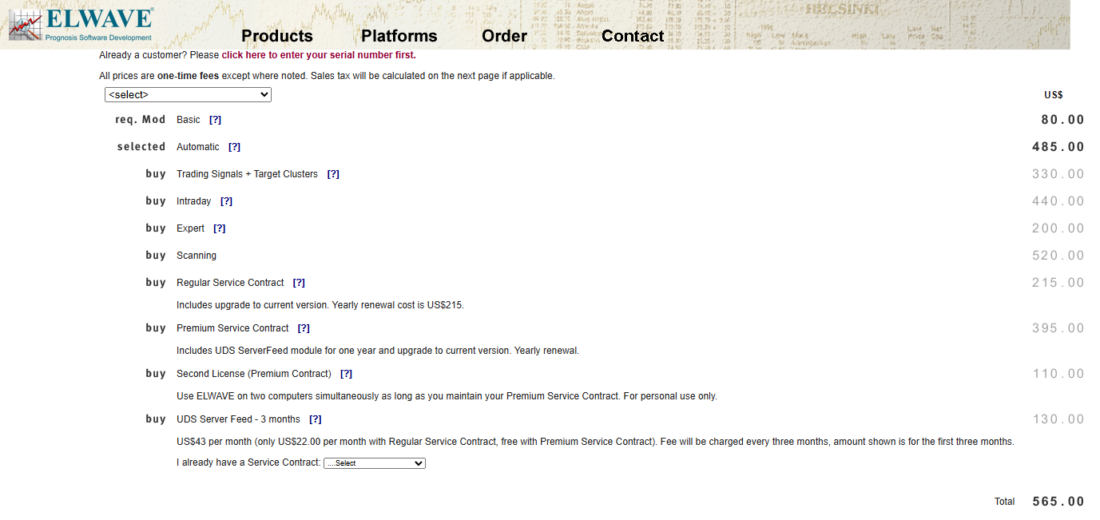Click the Regular Service Contract label
The height and width of the screenshot is (520, 1100).
pyautogui.click(x=230, y=283)
